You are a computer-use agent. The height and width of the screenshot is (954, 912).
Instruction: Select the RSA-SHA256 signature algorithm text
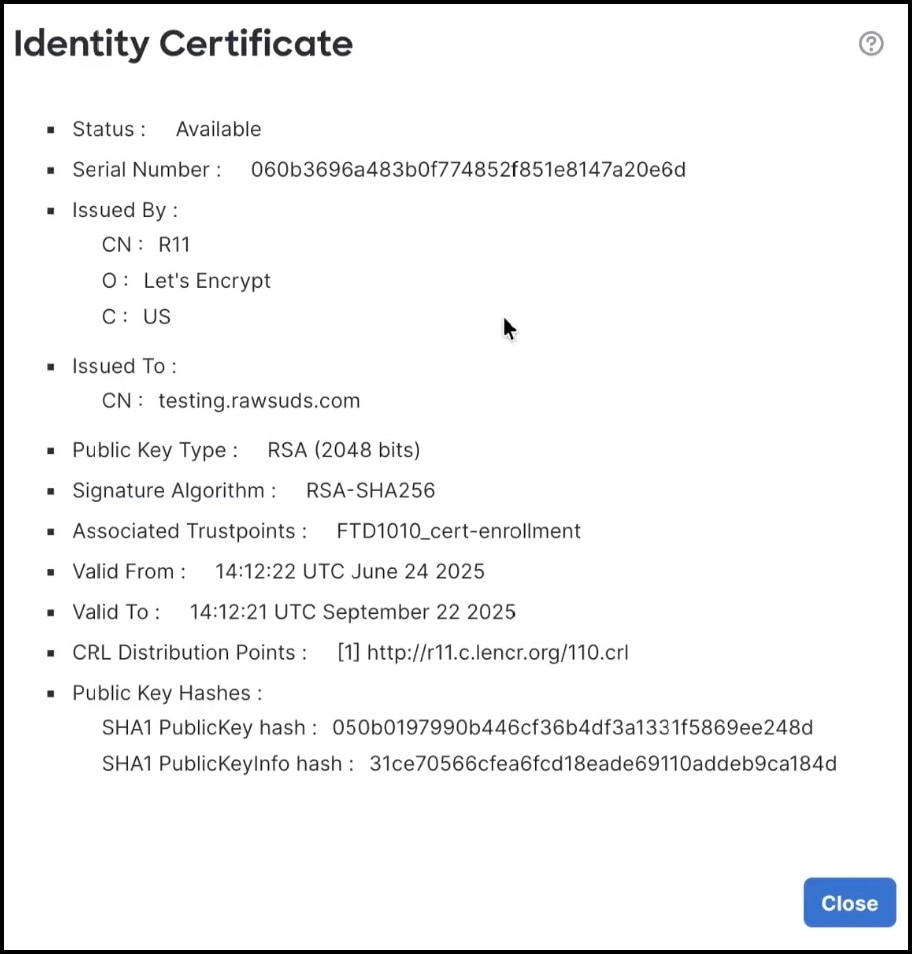coord(370,490)
